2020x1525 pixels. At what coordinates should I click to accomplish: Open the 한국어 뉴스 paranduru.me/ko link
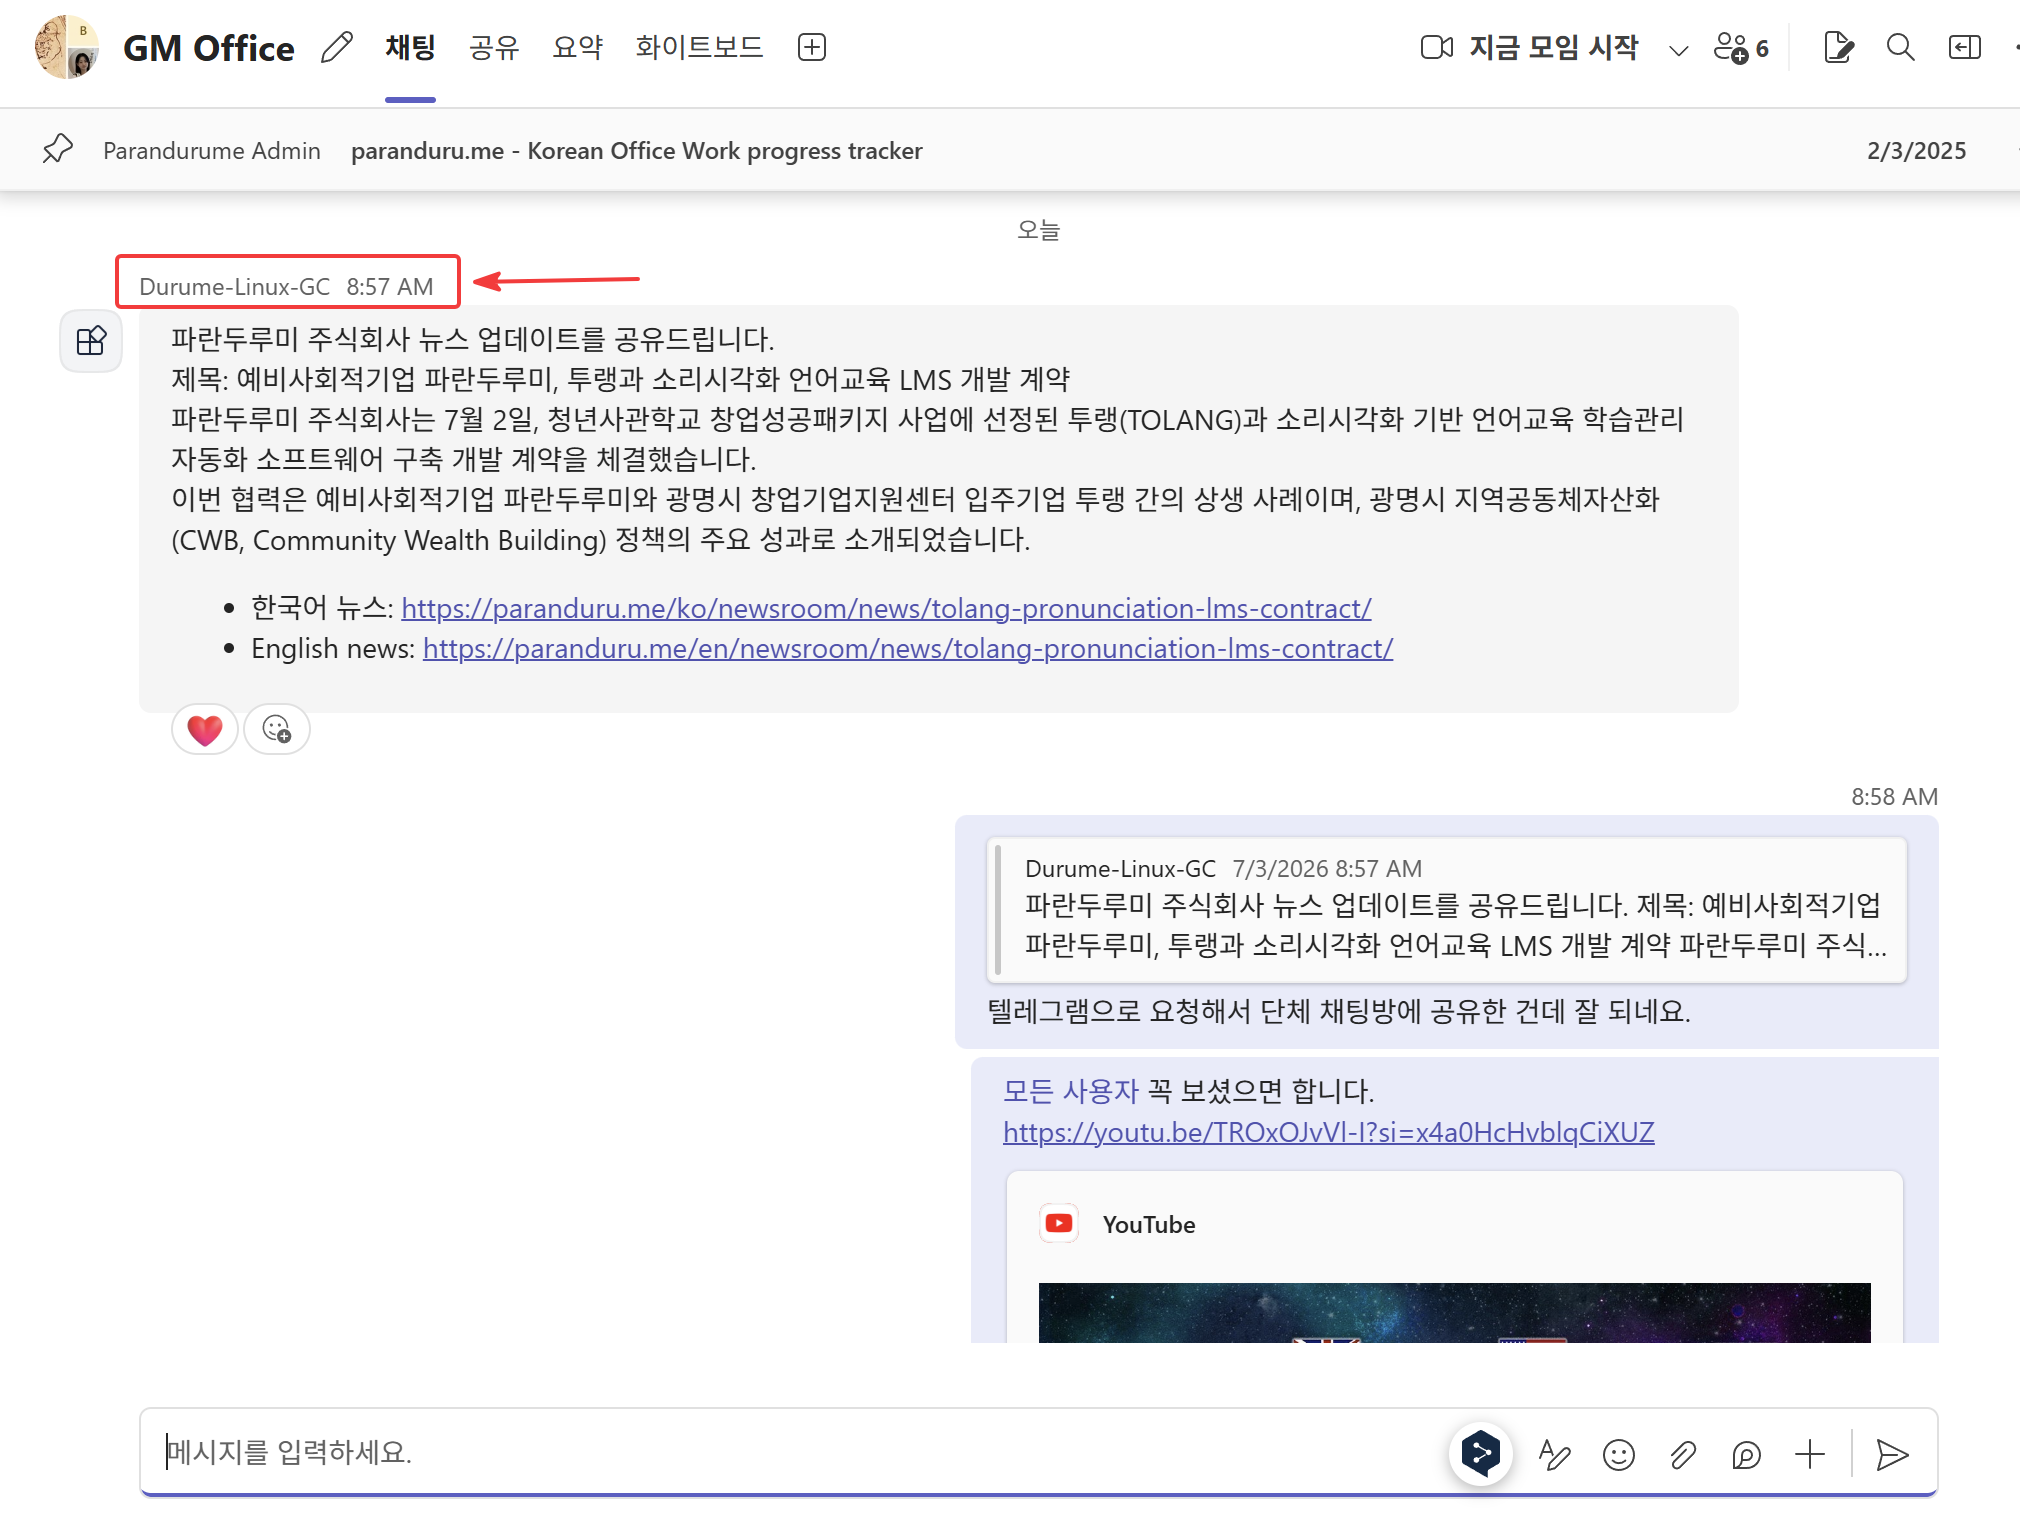coord(886,608)
